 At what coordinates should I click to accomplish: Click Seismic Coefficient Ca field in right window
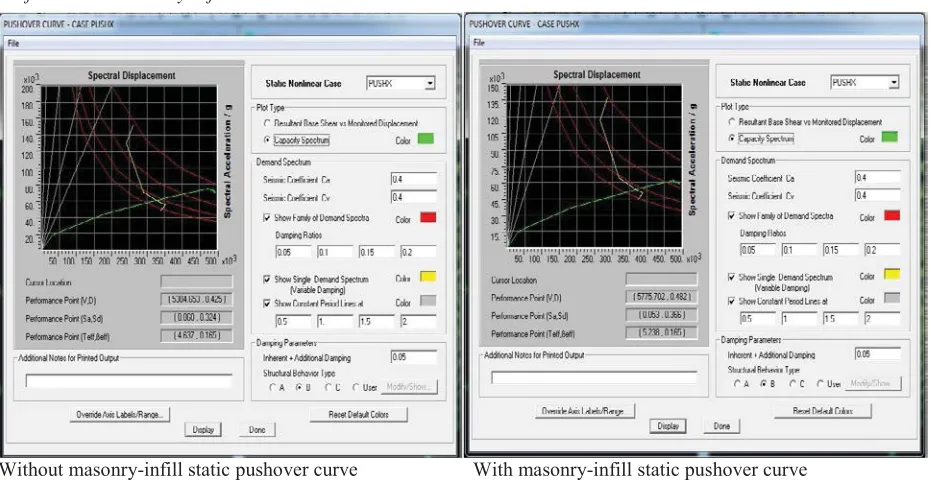click(878, 177)
